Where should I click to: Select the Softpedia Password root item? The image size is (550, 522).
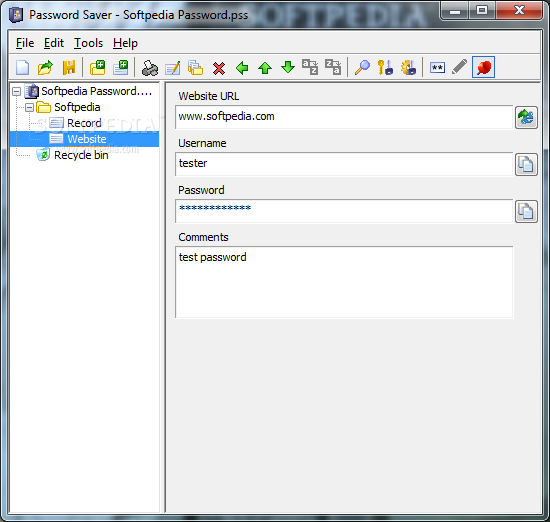tap(96, 91)
